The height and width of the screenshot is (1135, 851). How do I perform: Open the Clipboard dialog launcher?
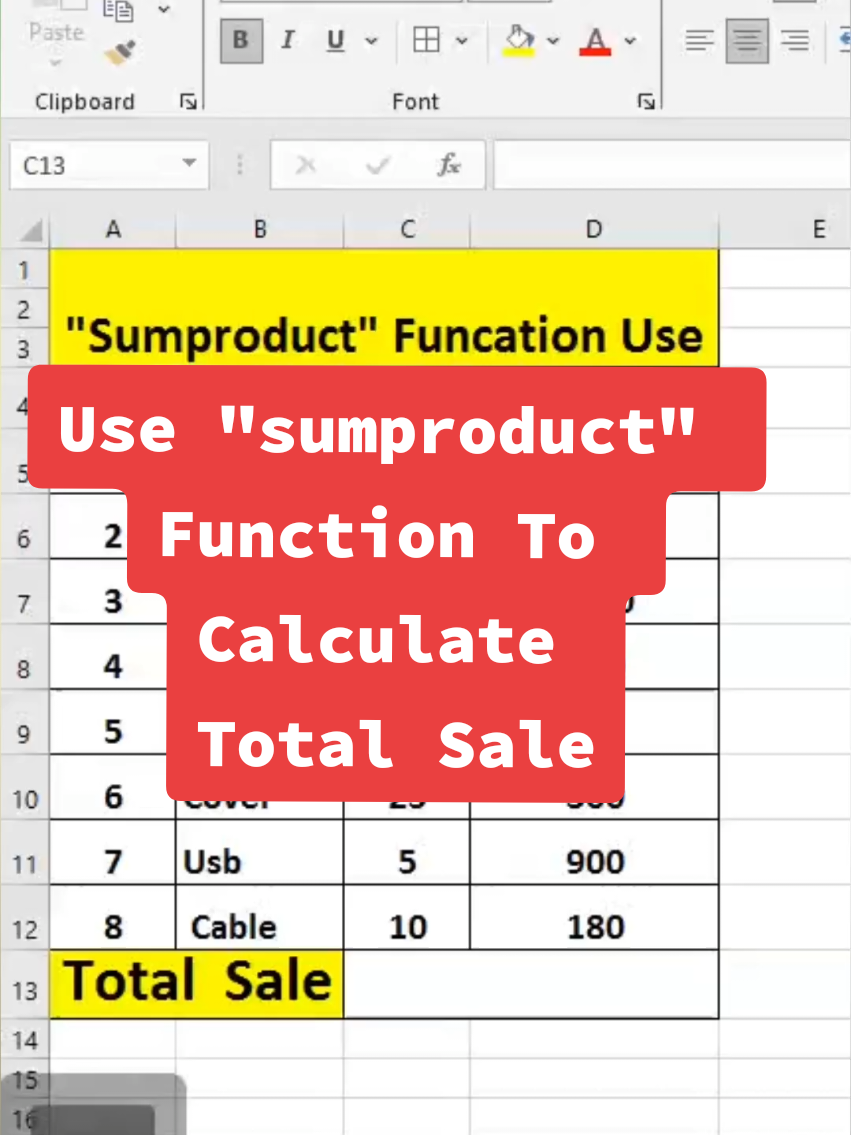tap(188, 102)
